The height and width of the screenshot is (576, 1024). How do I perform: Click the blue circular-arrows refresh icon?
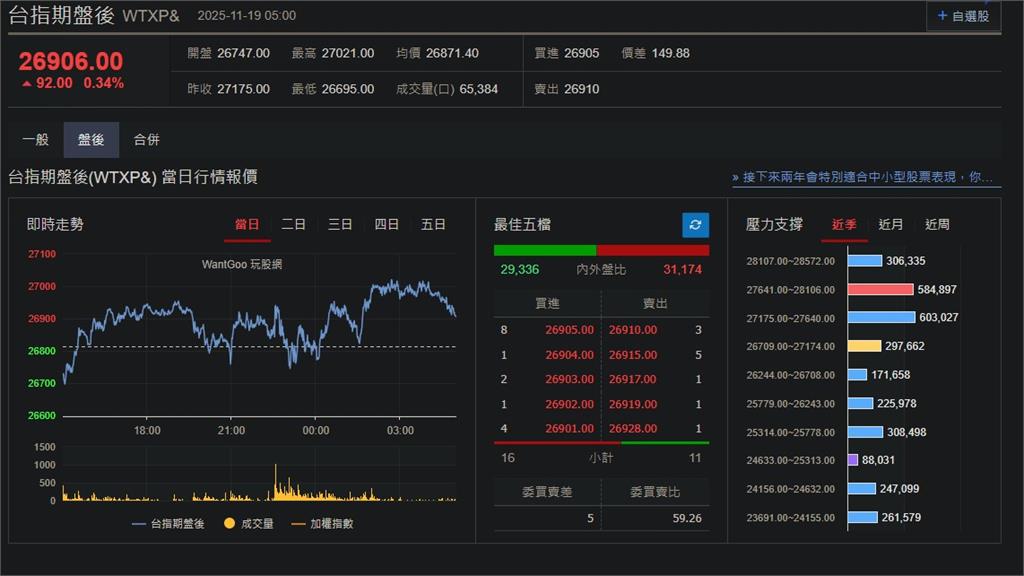[694, 225]
